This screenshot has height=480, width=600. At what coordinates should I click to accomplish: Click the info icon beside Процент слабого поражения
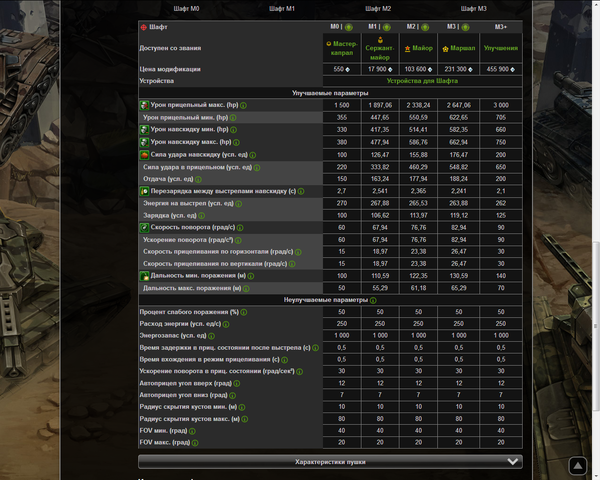click(x=244, y=312)
